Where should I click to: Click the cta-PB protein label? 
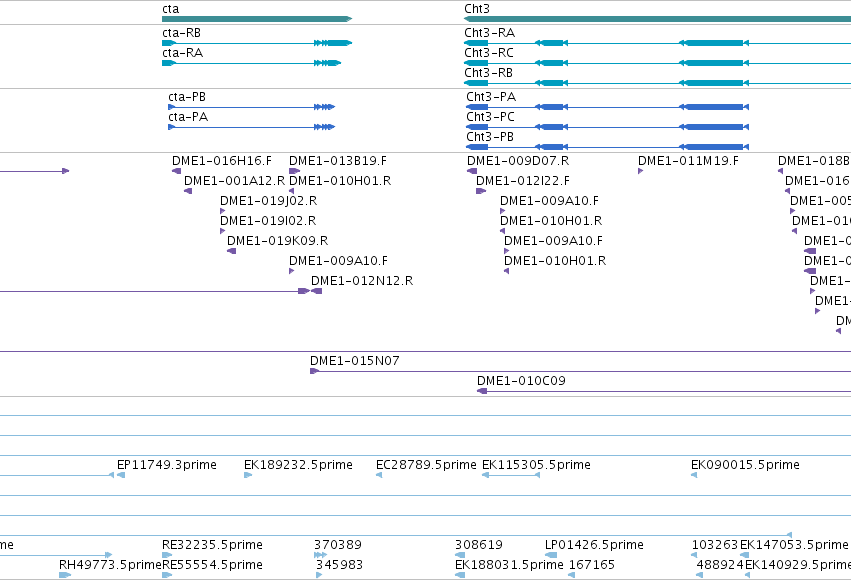click(187, 97)
